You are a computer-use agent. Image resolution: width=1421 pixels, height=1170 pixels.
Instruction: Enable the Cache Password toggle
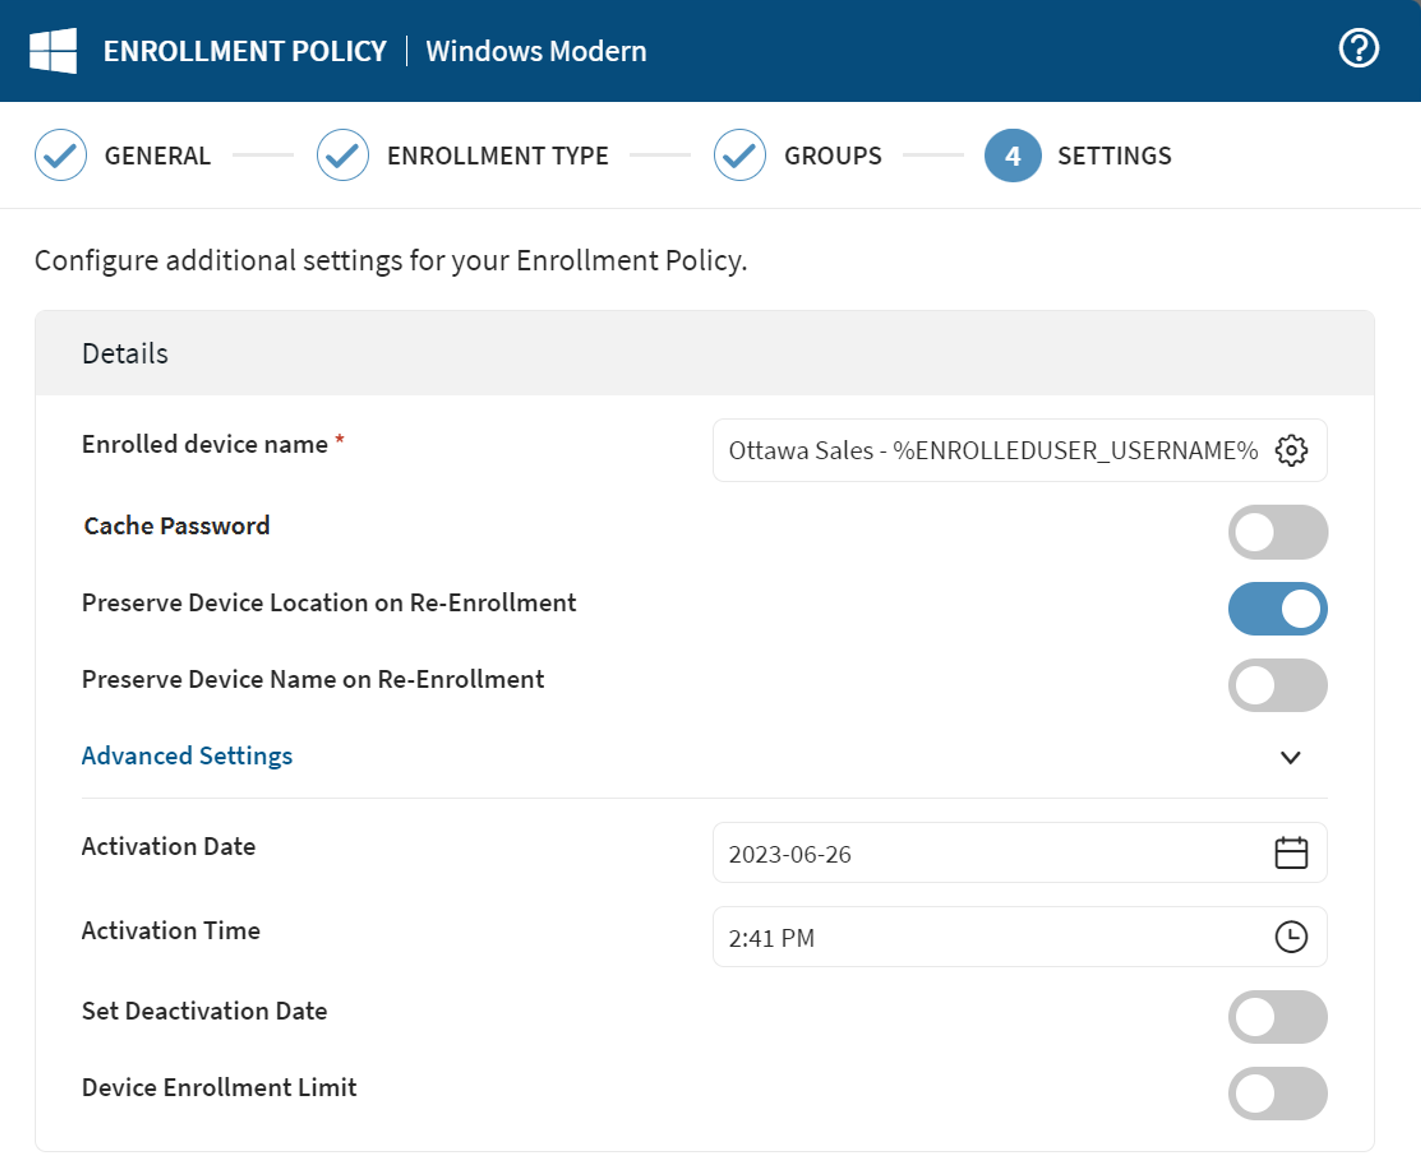point(1278,532)
